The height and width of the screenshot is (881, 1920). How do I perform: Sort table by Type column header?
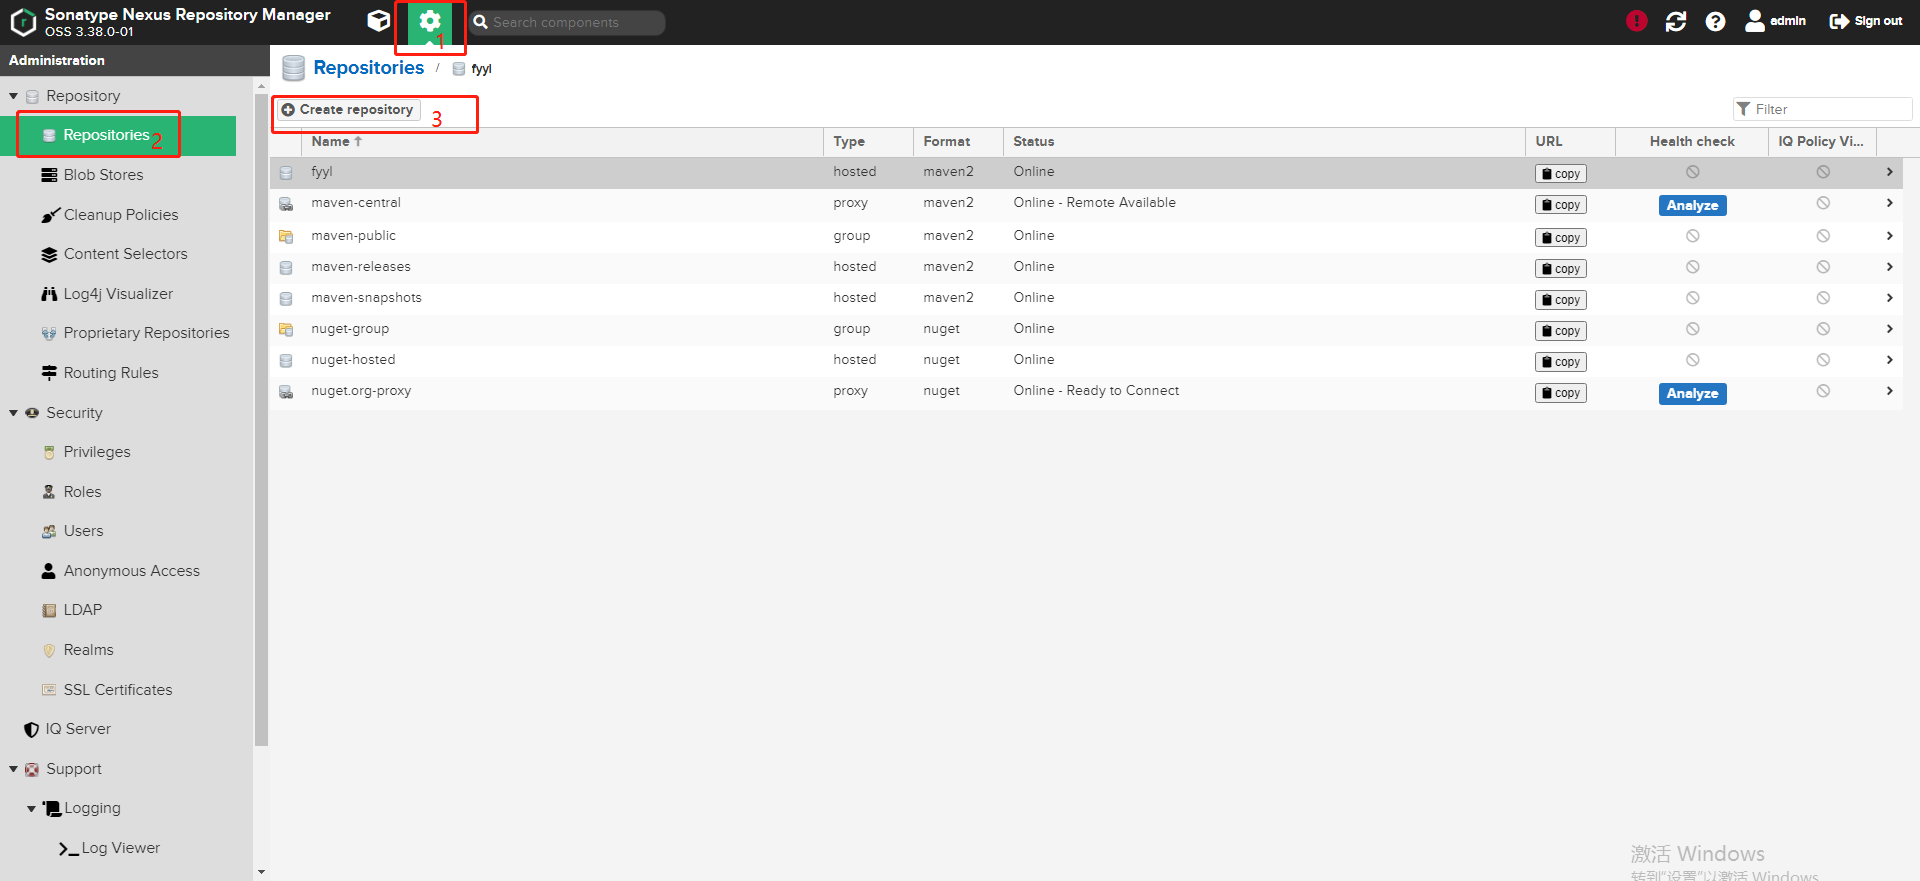(x=868, y=142)
